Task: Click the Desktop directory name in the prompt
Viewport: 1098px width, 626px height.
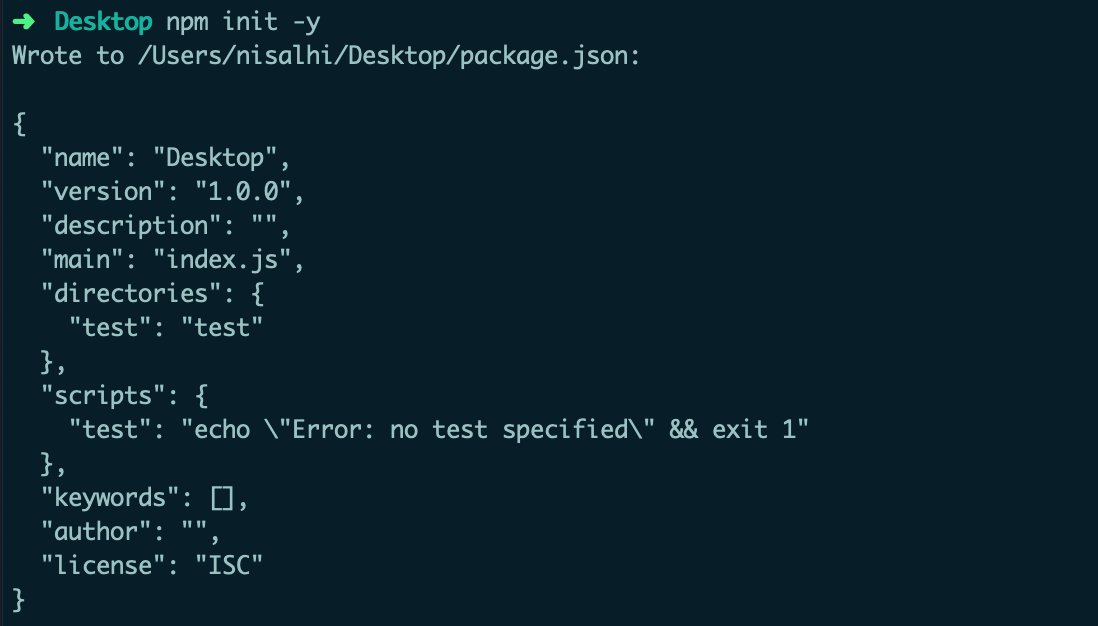Action: click(103, 21)
